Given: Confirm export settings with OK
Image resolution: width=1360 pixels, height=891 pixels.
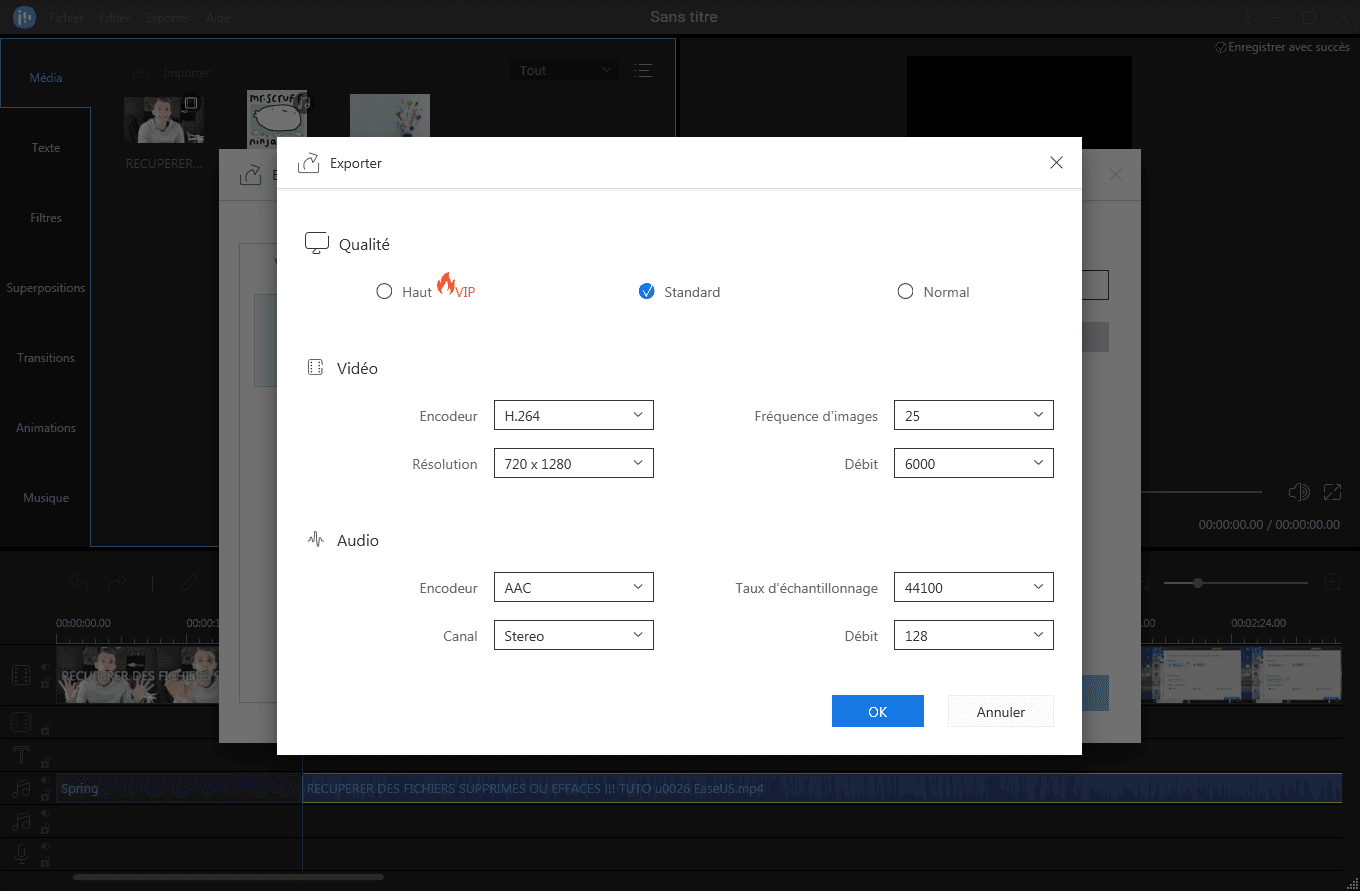Looking at the screenshot, I should click(878, 712).
